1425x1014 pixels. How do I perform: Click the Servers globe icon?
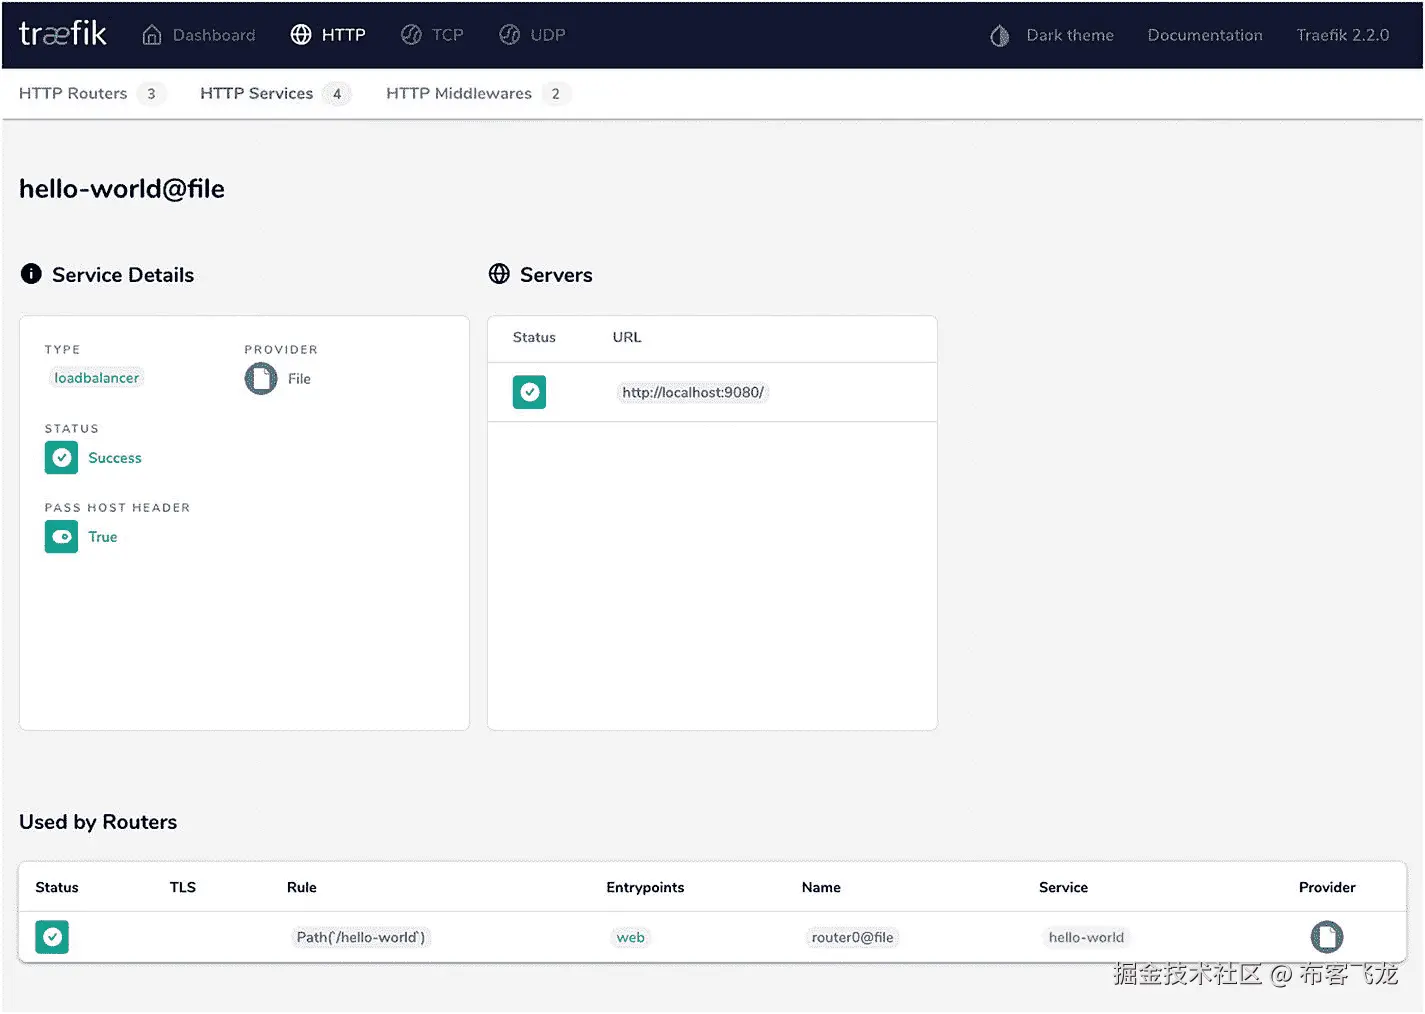coord(499,274)
